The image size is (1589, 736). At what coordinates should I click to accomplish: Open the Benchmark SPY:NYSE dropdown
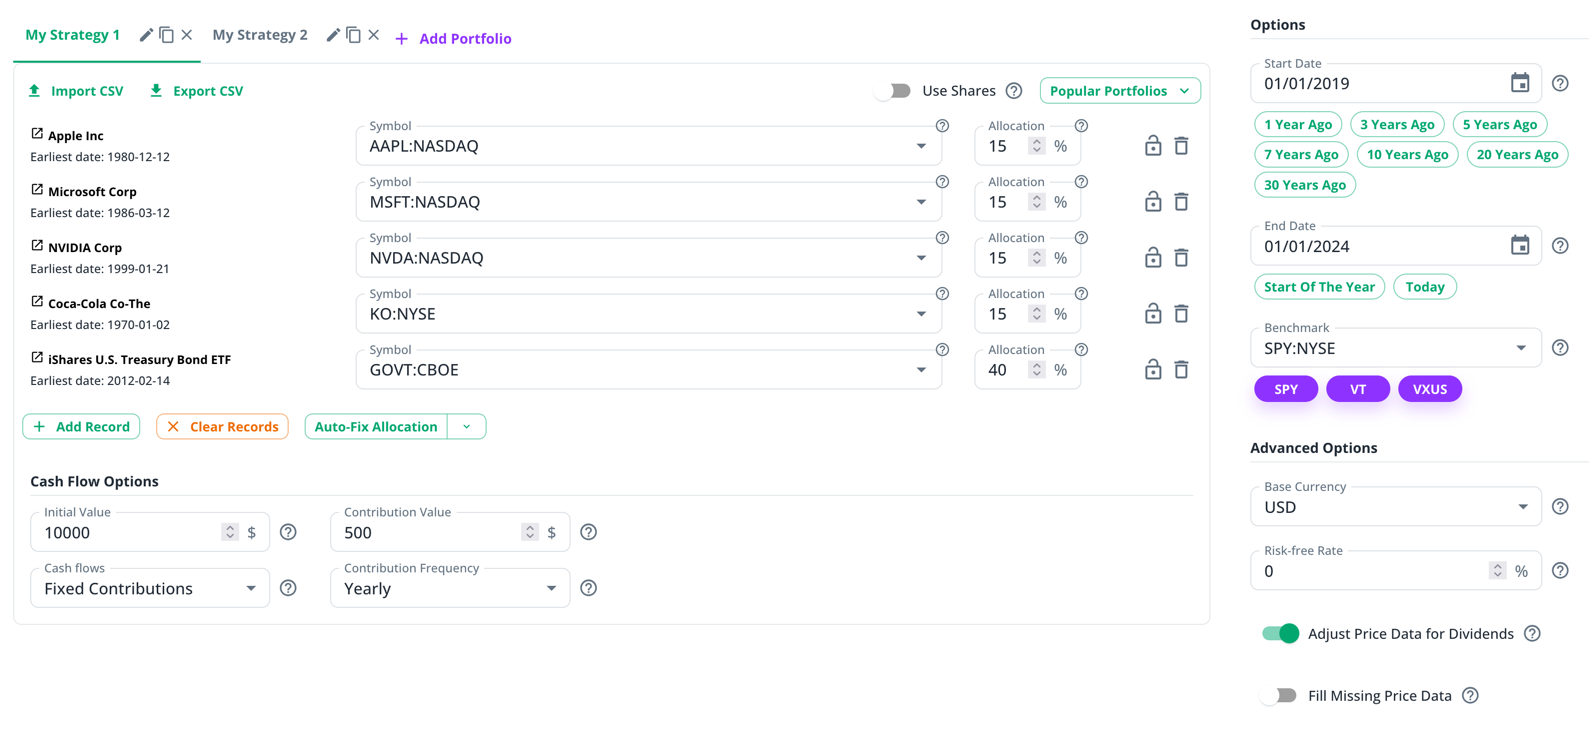click(1395, 348)
